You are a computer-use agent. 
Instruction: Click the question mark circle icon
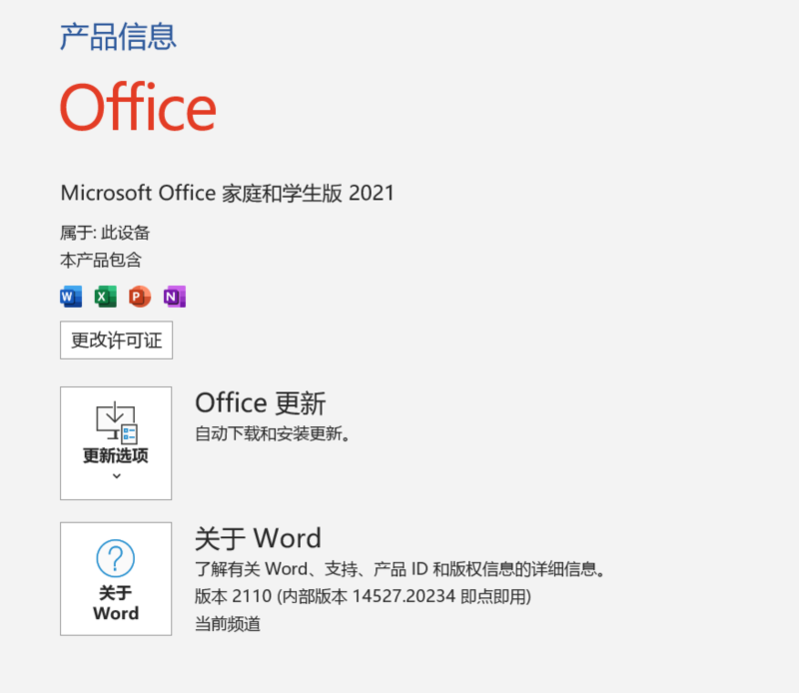116,558
